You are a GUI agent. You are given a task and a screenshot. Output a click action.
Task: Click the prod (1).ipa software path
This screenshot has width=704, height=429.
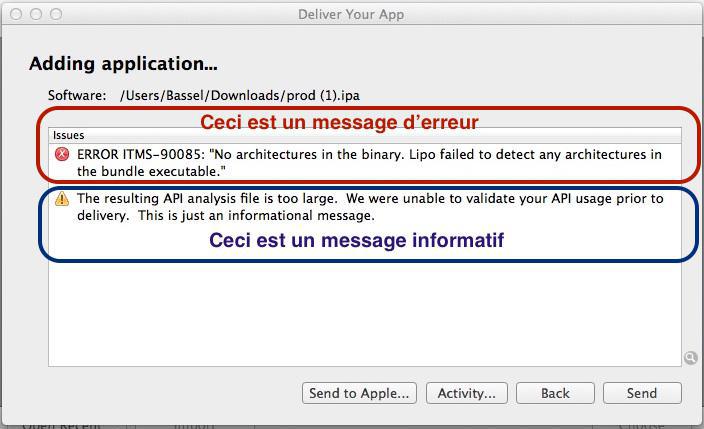(x=240, y=96)
